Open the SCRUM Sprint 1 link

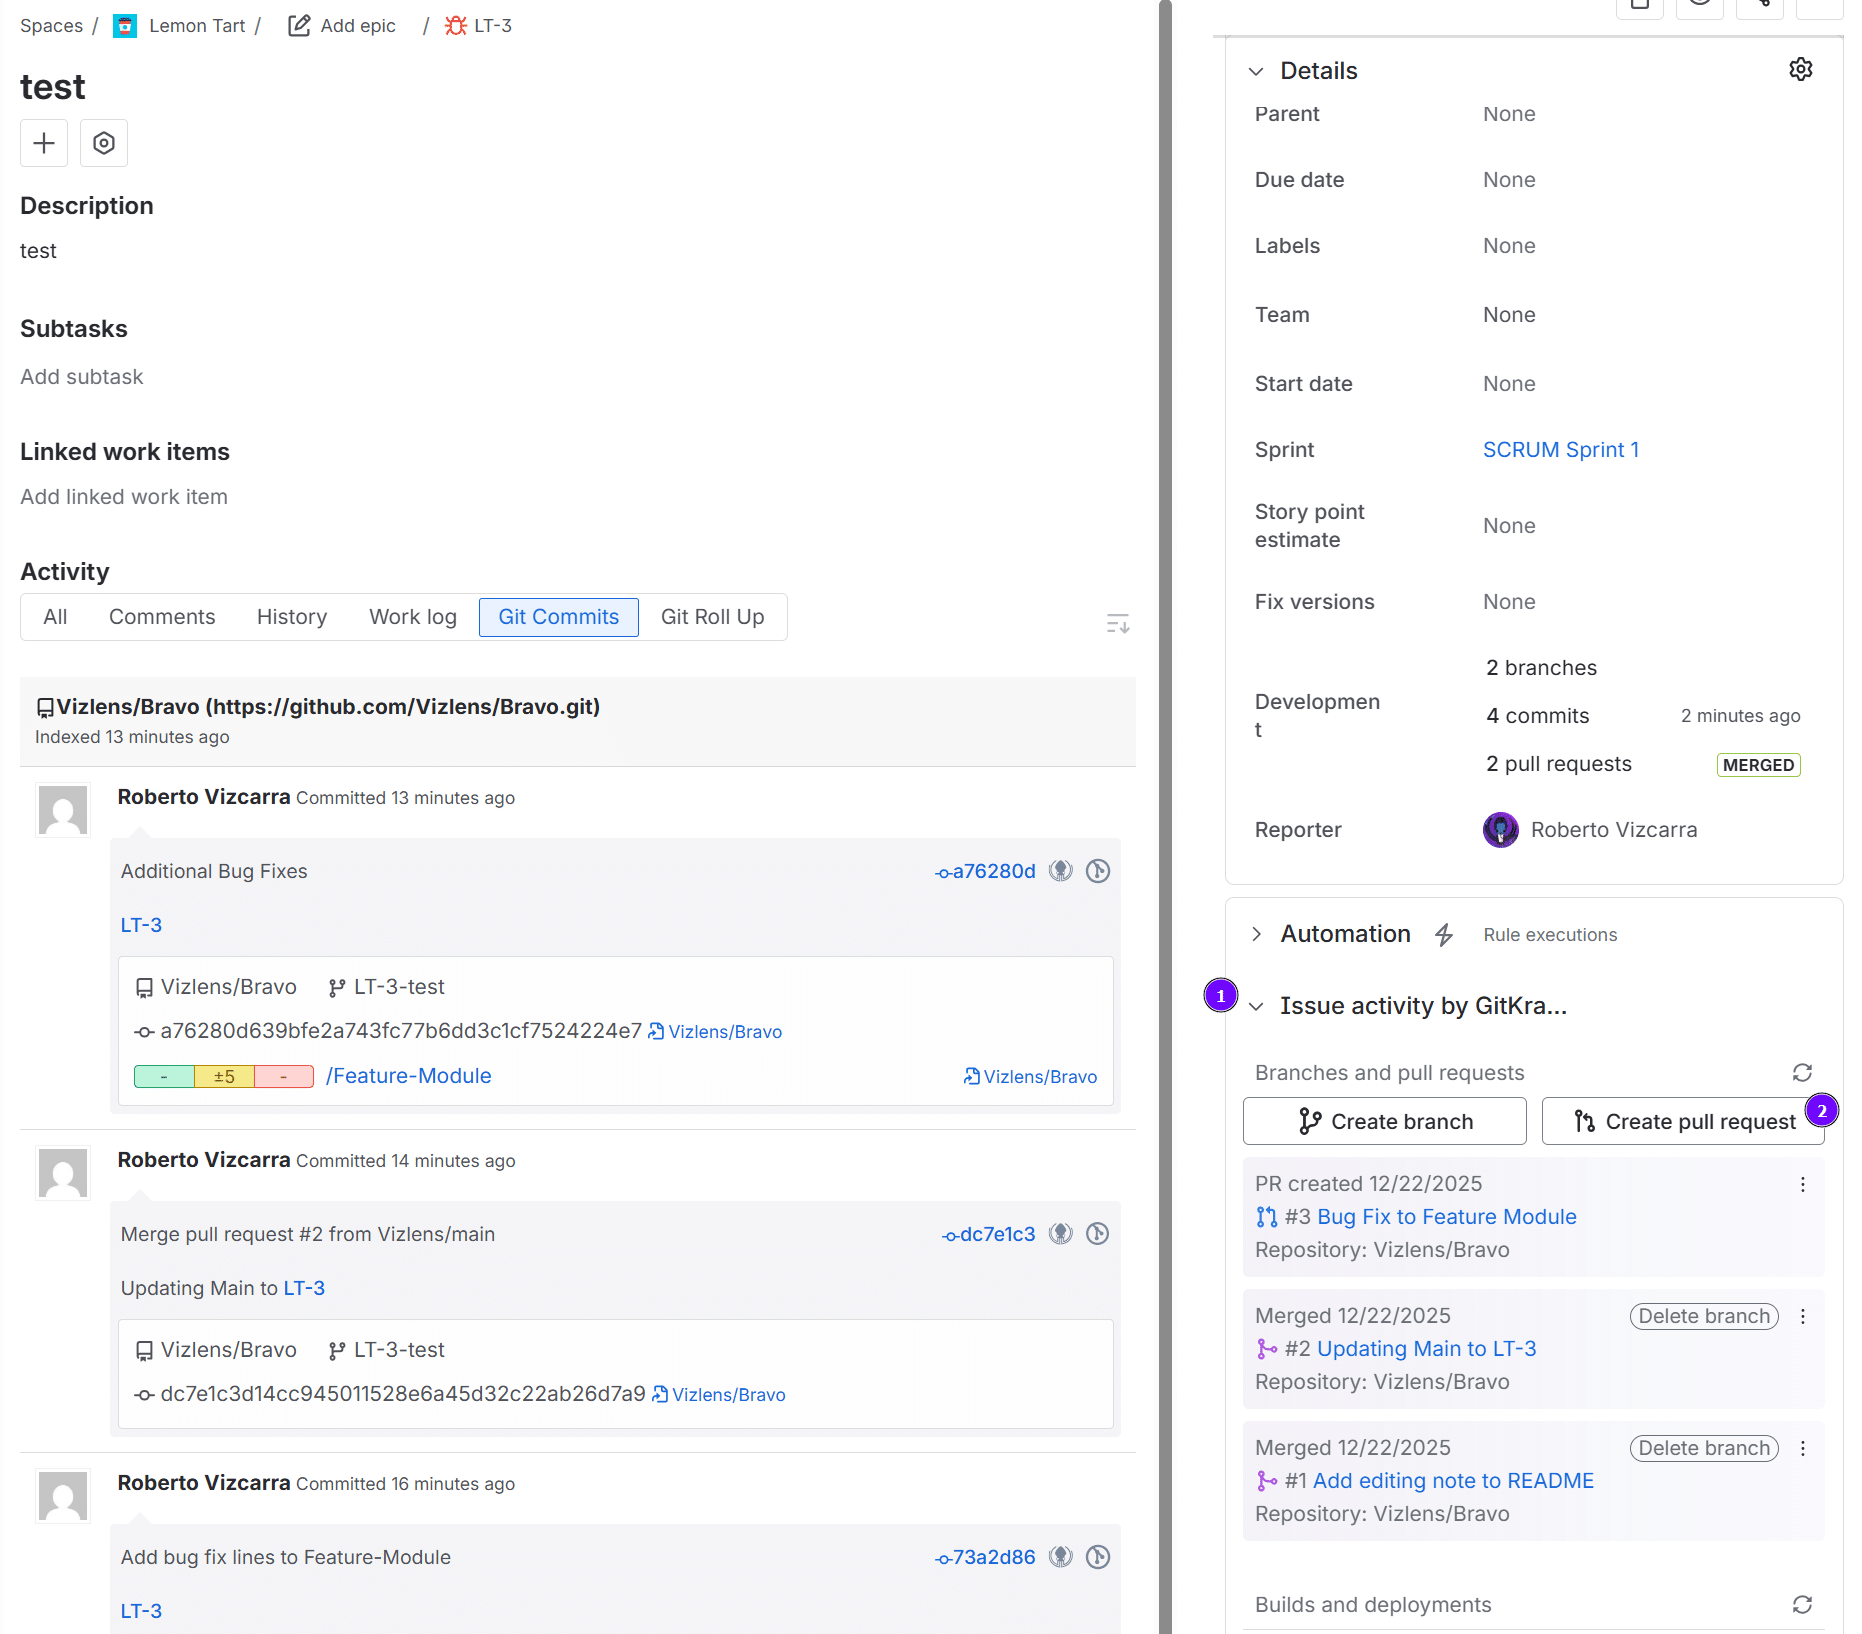1560,450
